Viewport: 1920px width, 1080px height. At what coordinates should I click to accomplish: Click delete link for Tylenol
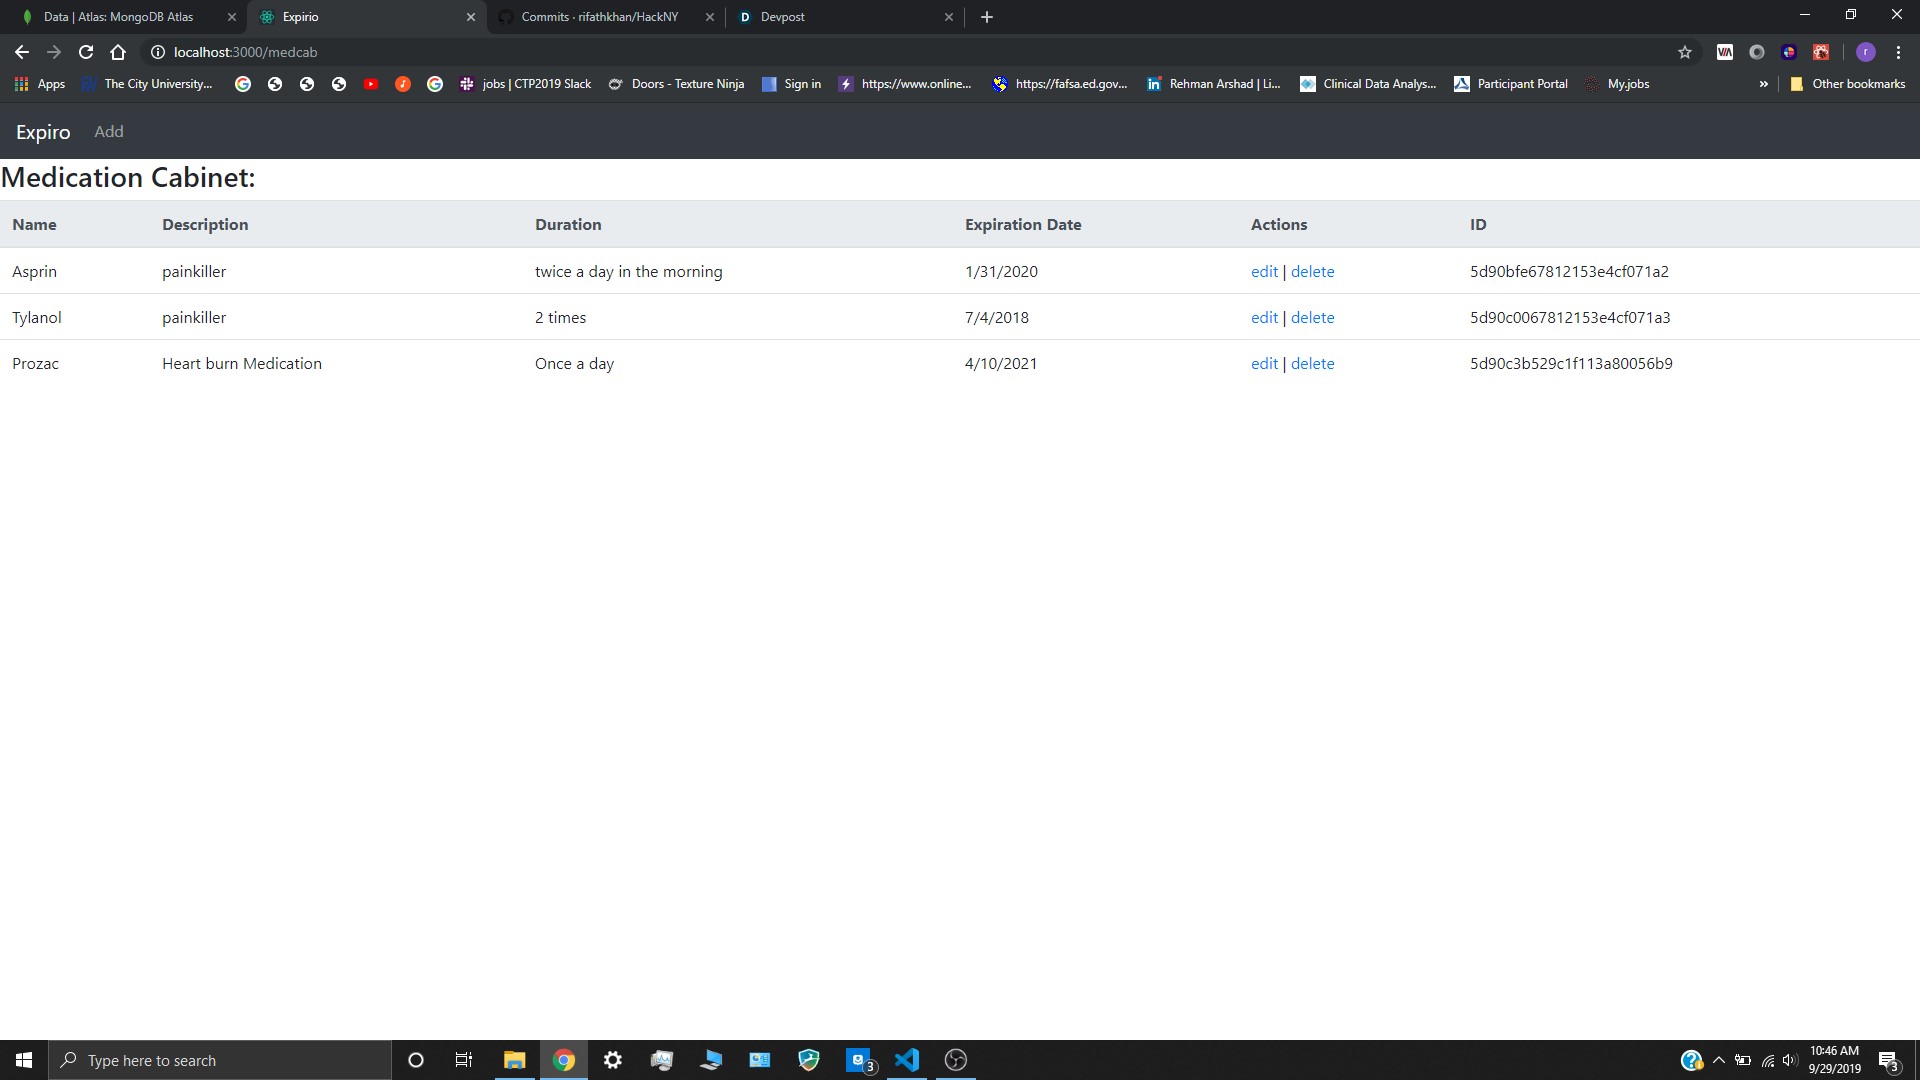1312,318
